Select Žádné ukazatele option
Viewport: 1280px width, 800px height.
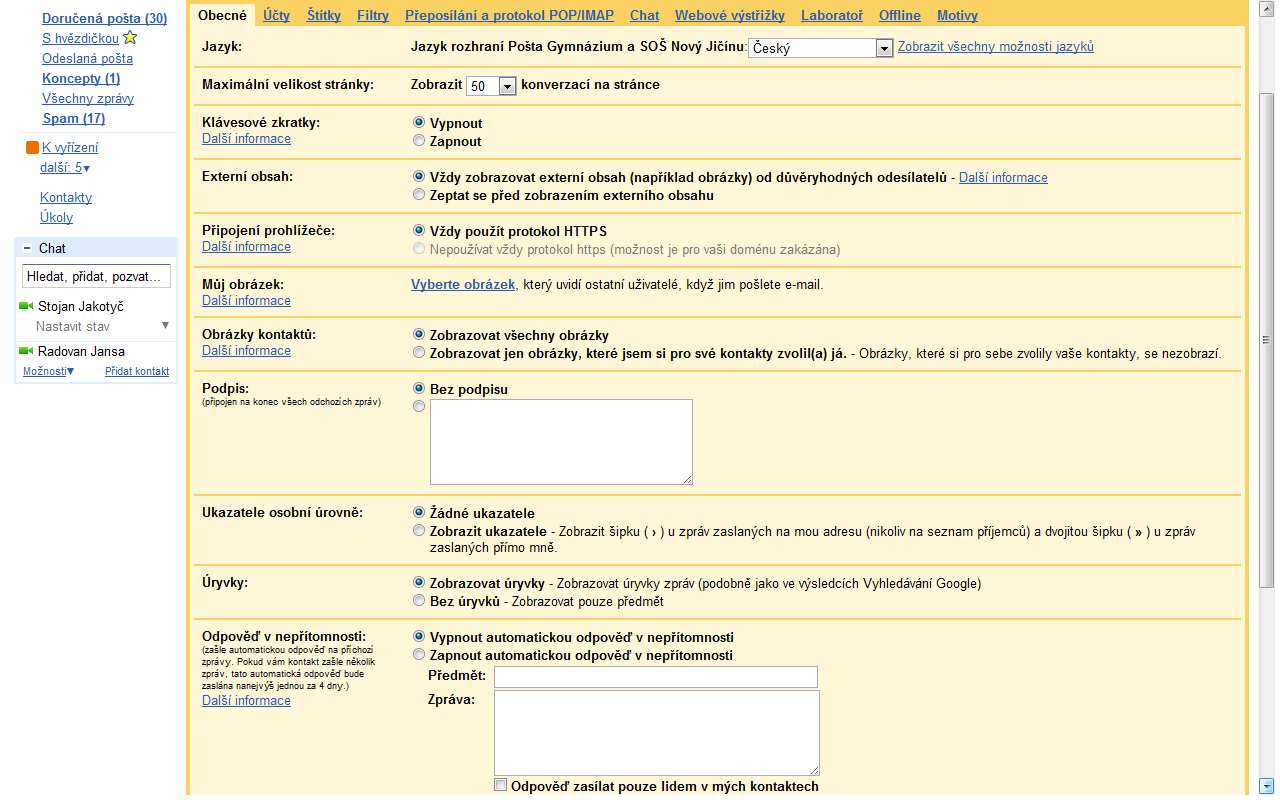(419, 512)
